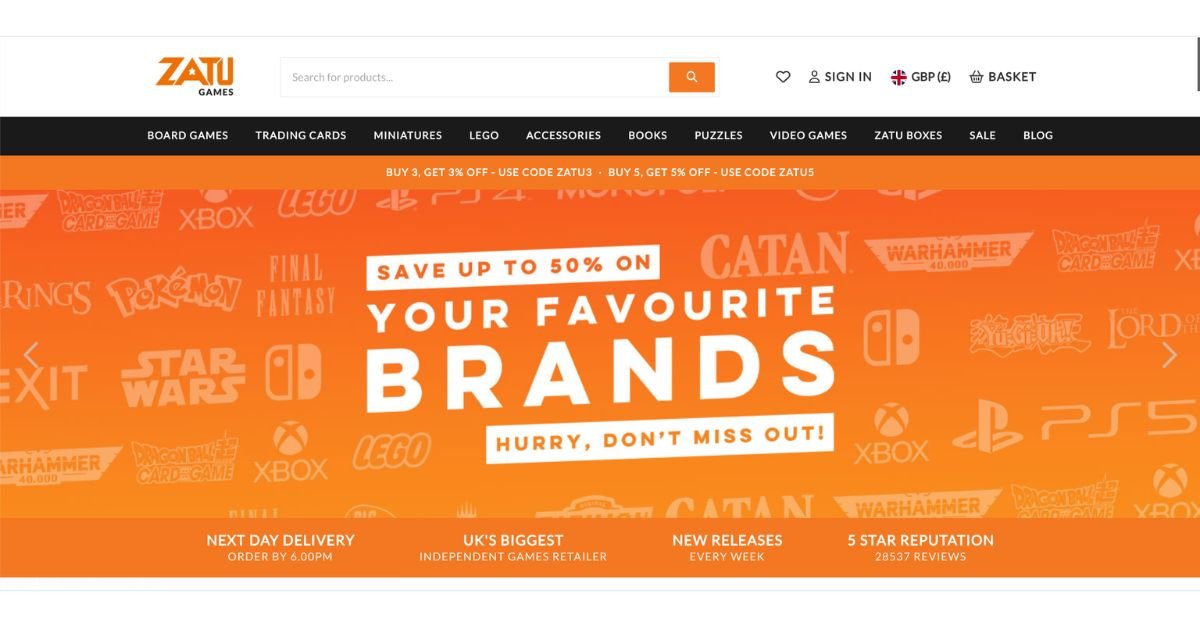Image resolution: width=1200 pixels, height=628 pixels.
Task: Go to the LEGO category
Action: 484,135
